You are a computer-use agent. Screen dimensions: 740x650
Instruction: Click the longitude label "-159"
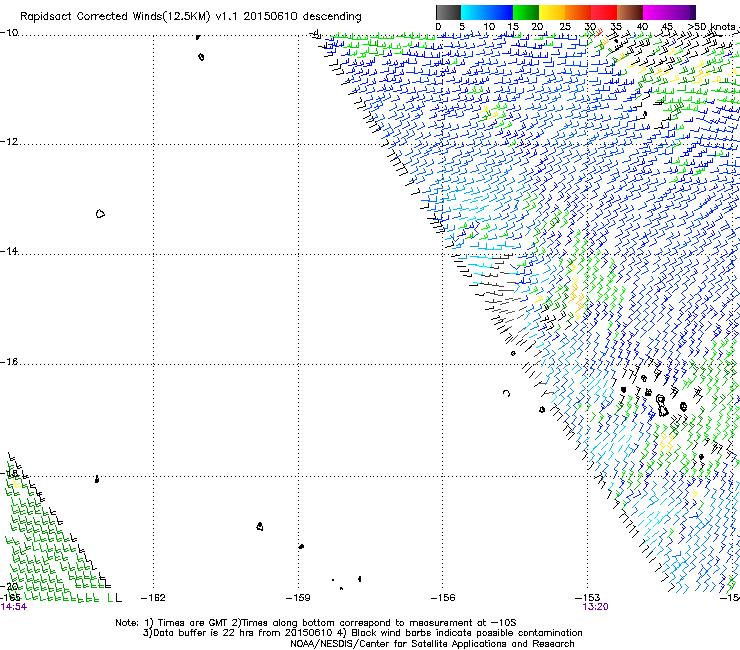click(298, 598)
